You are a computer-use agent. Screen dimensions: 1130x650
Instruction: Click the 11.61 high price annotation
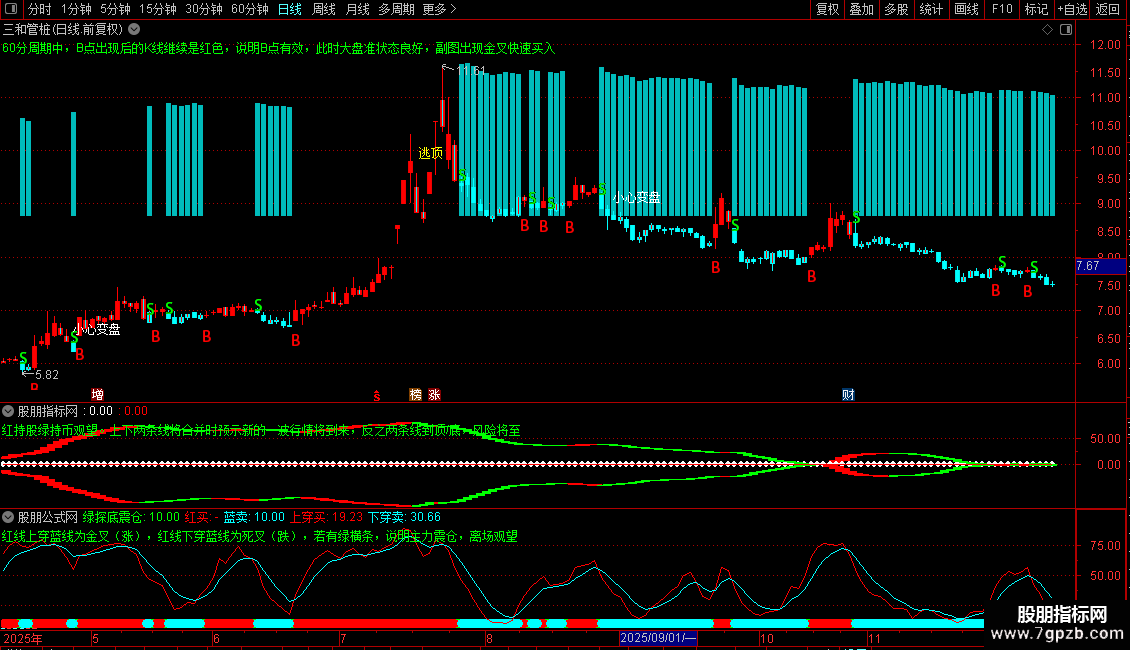pos(471,71)
